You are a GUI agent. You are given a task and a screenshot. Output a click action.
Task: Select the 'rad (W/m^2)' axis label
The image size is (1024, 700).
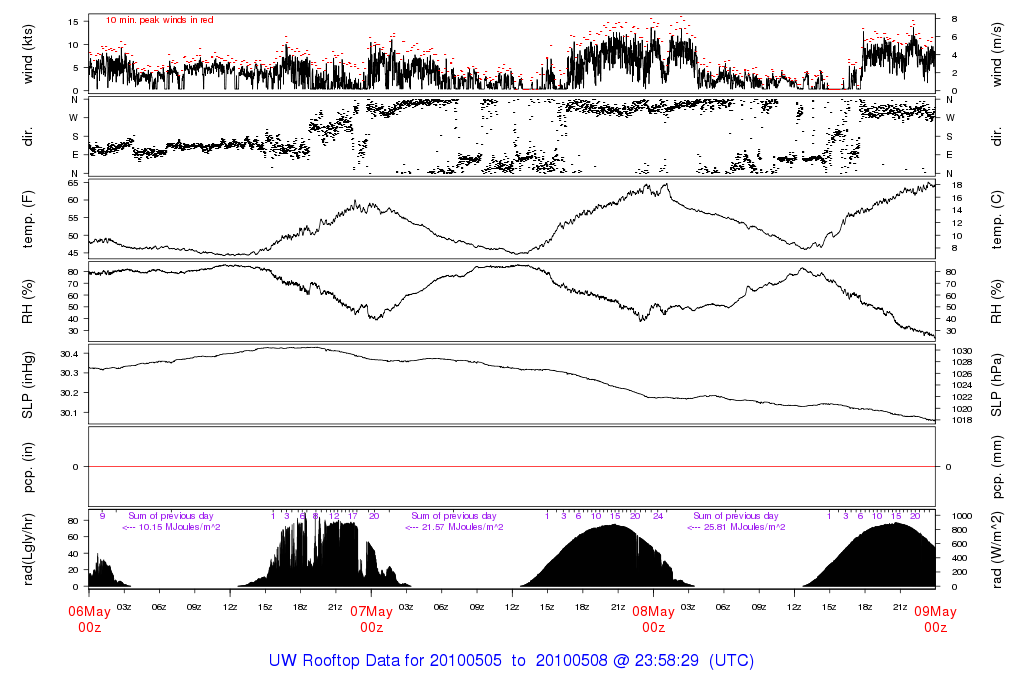tap(997, 549)
